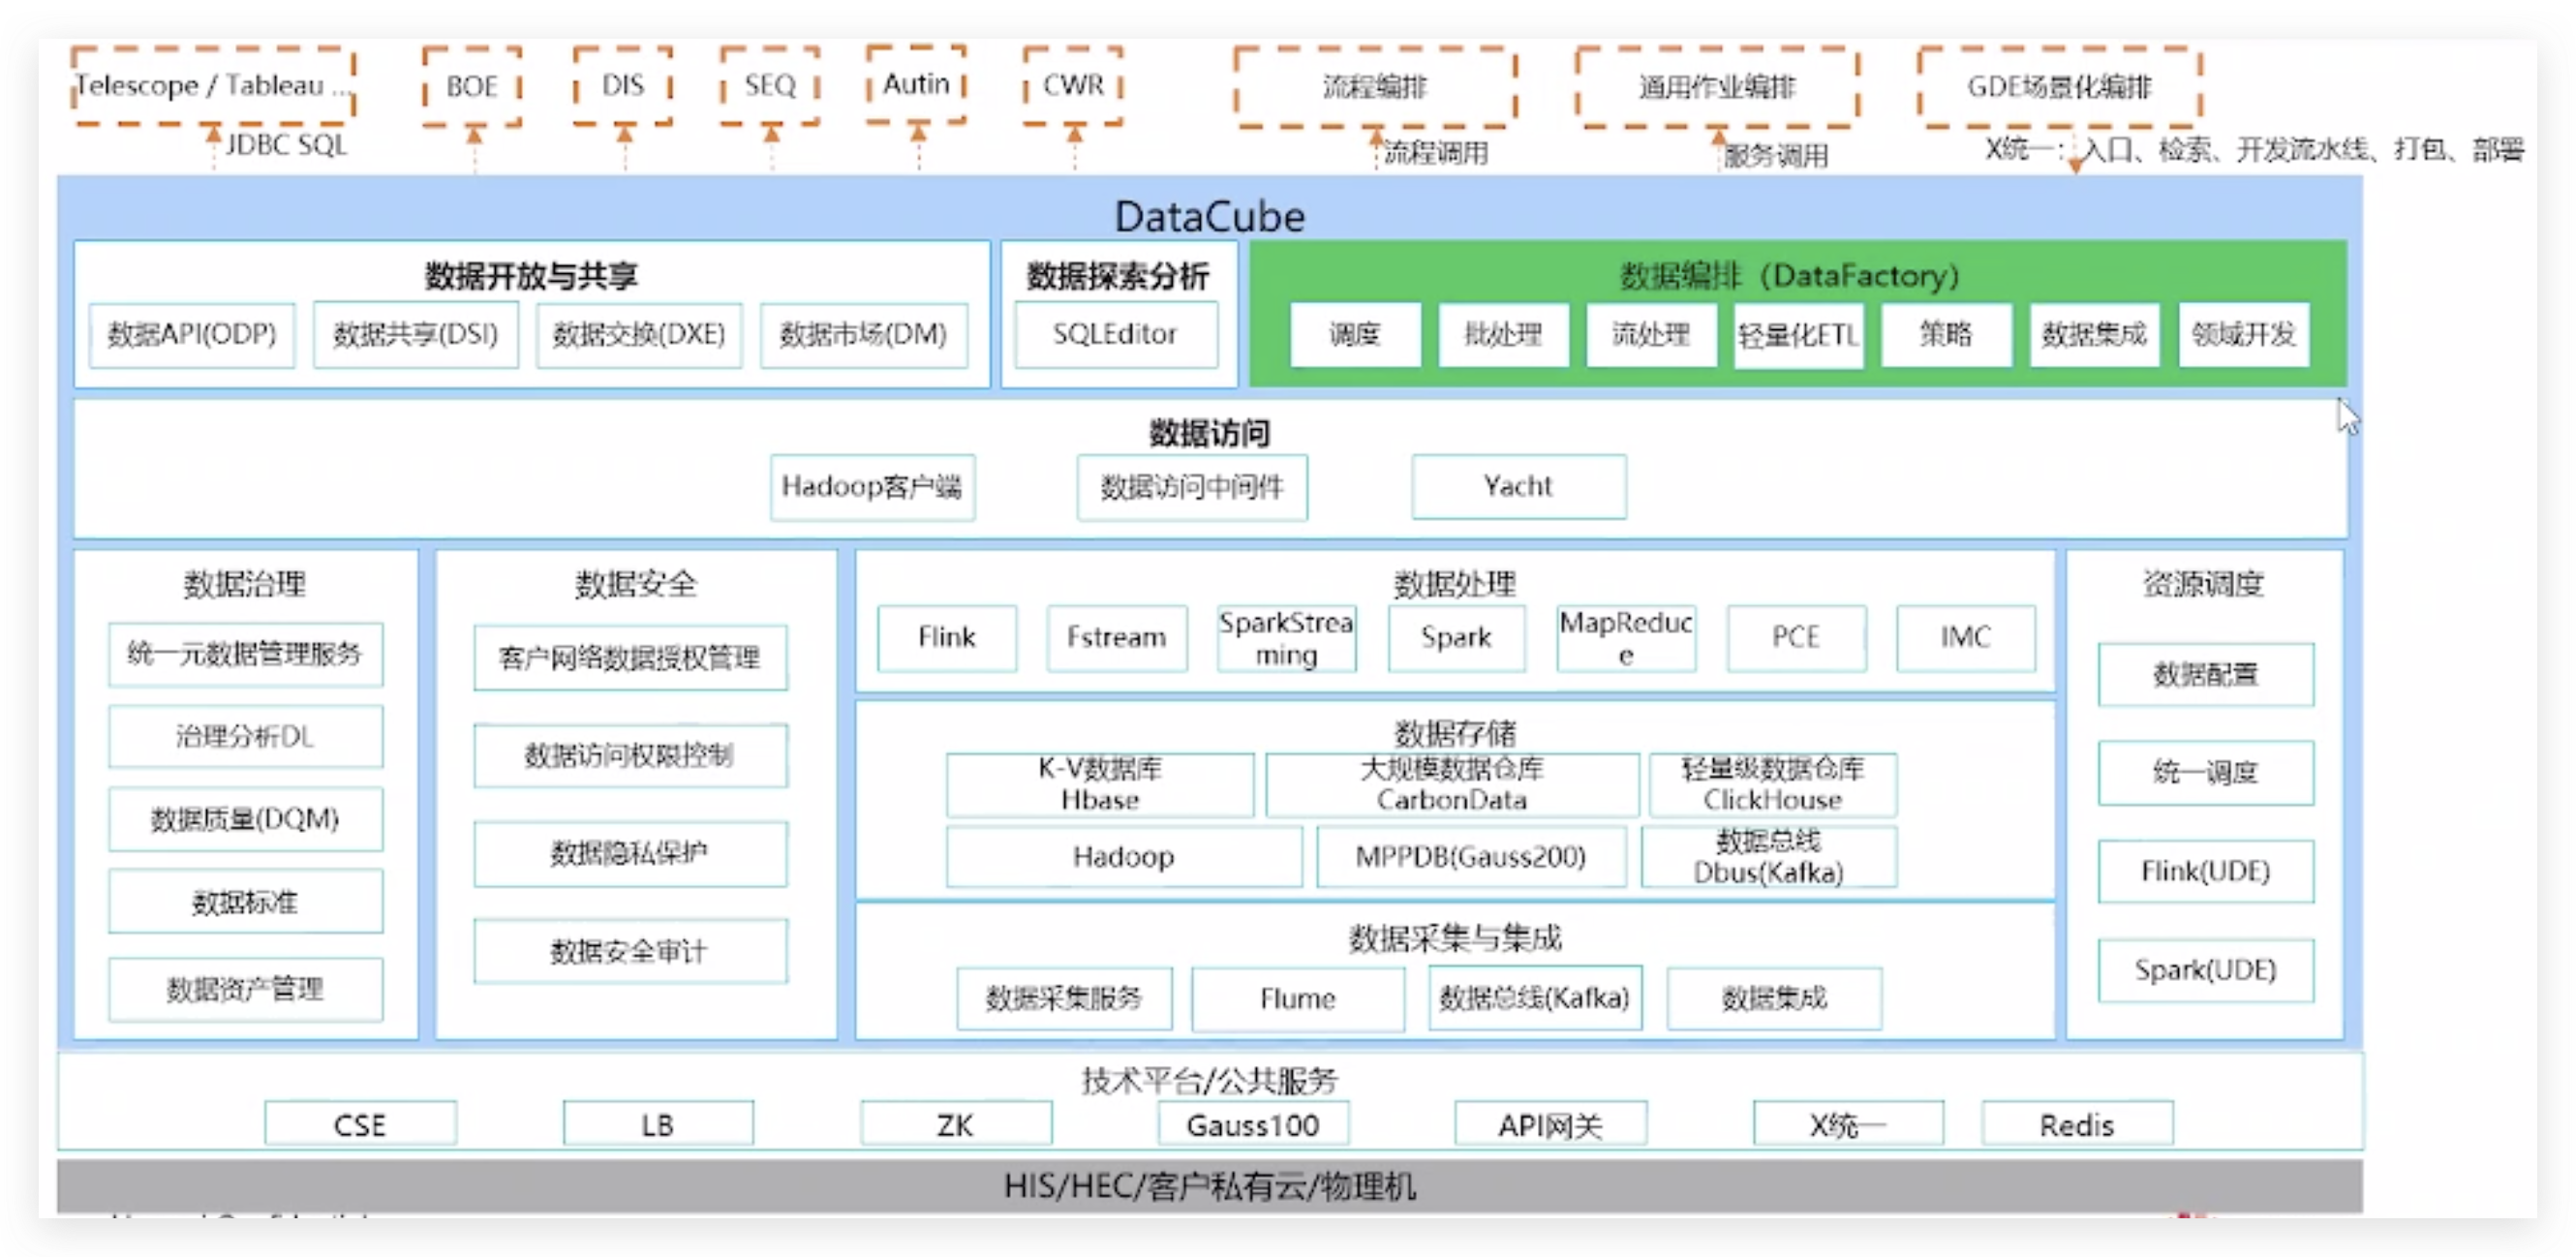
Task: Select the SparkStreaming box
Action: point(1286,638)
